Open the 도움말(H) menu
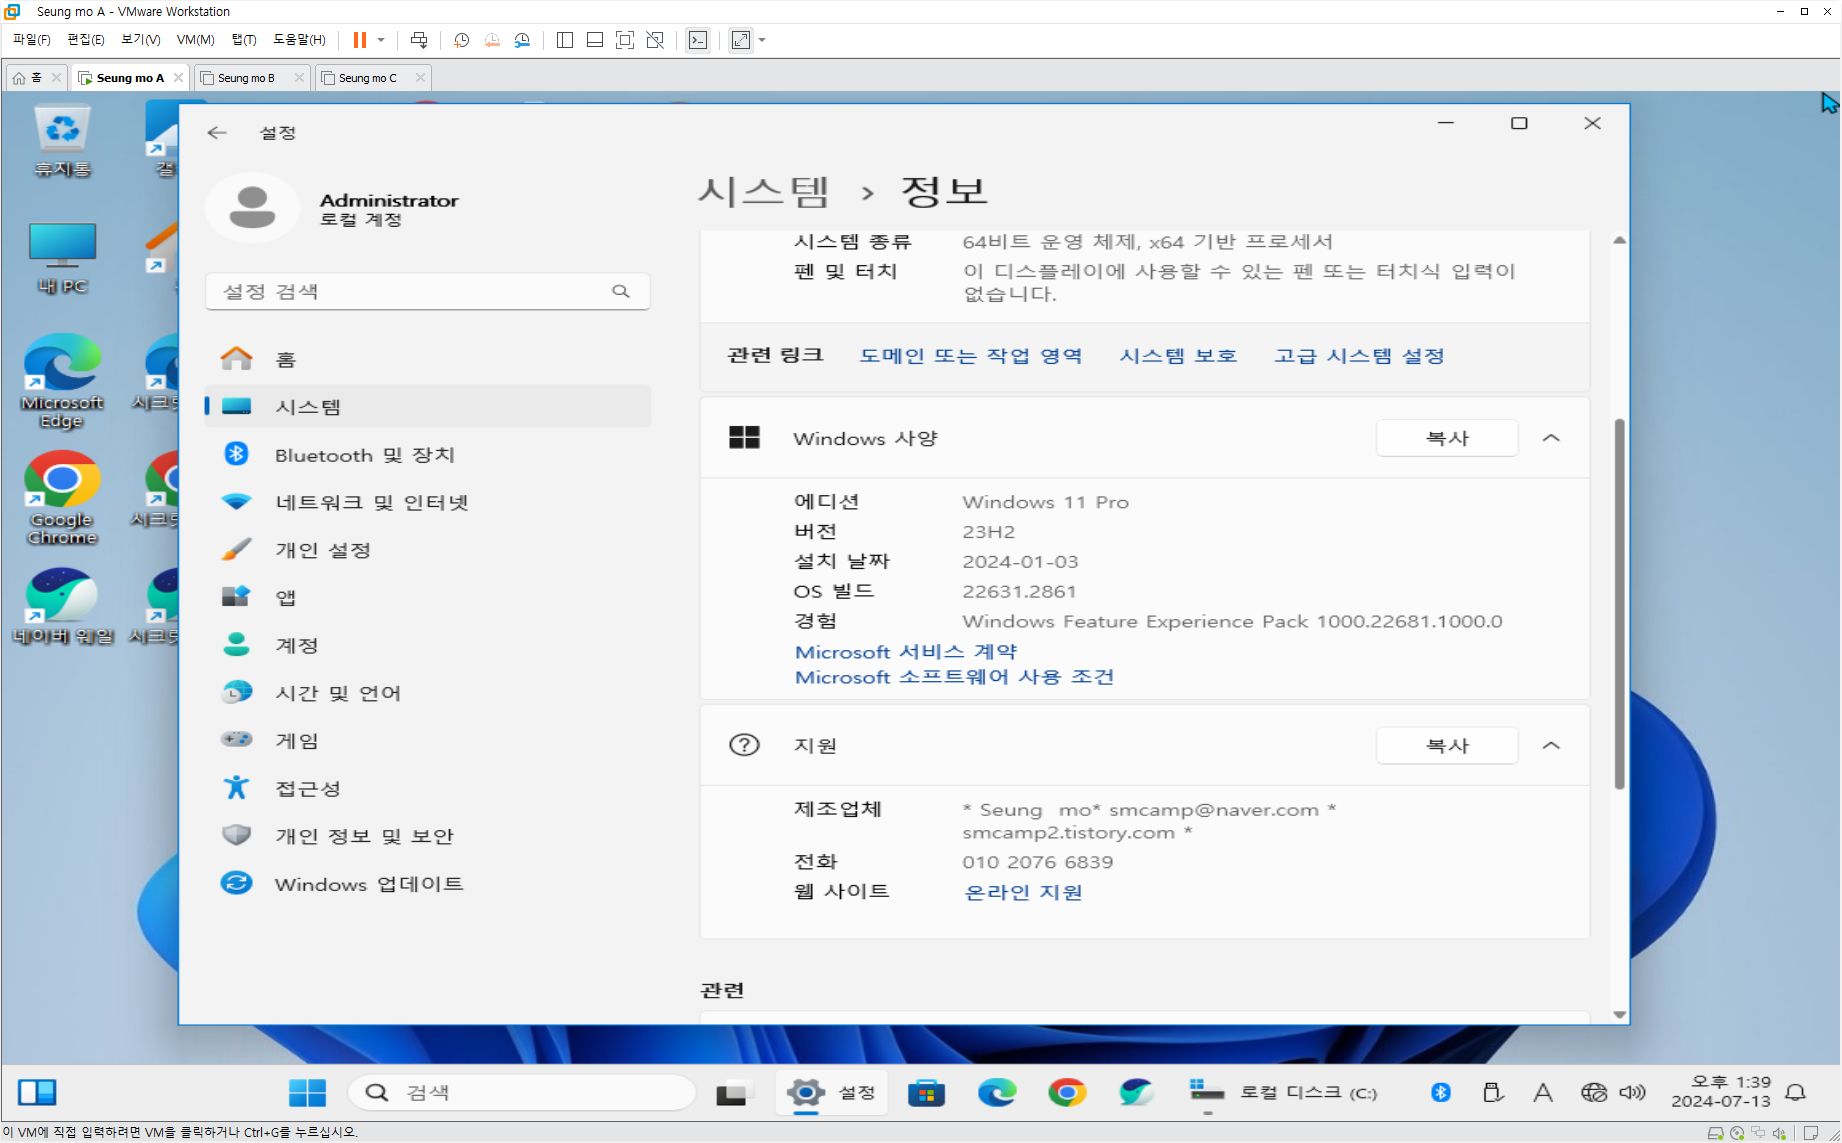 (x=299, y=40)
